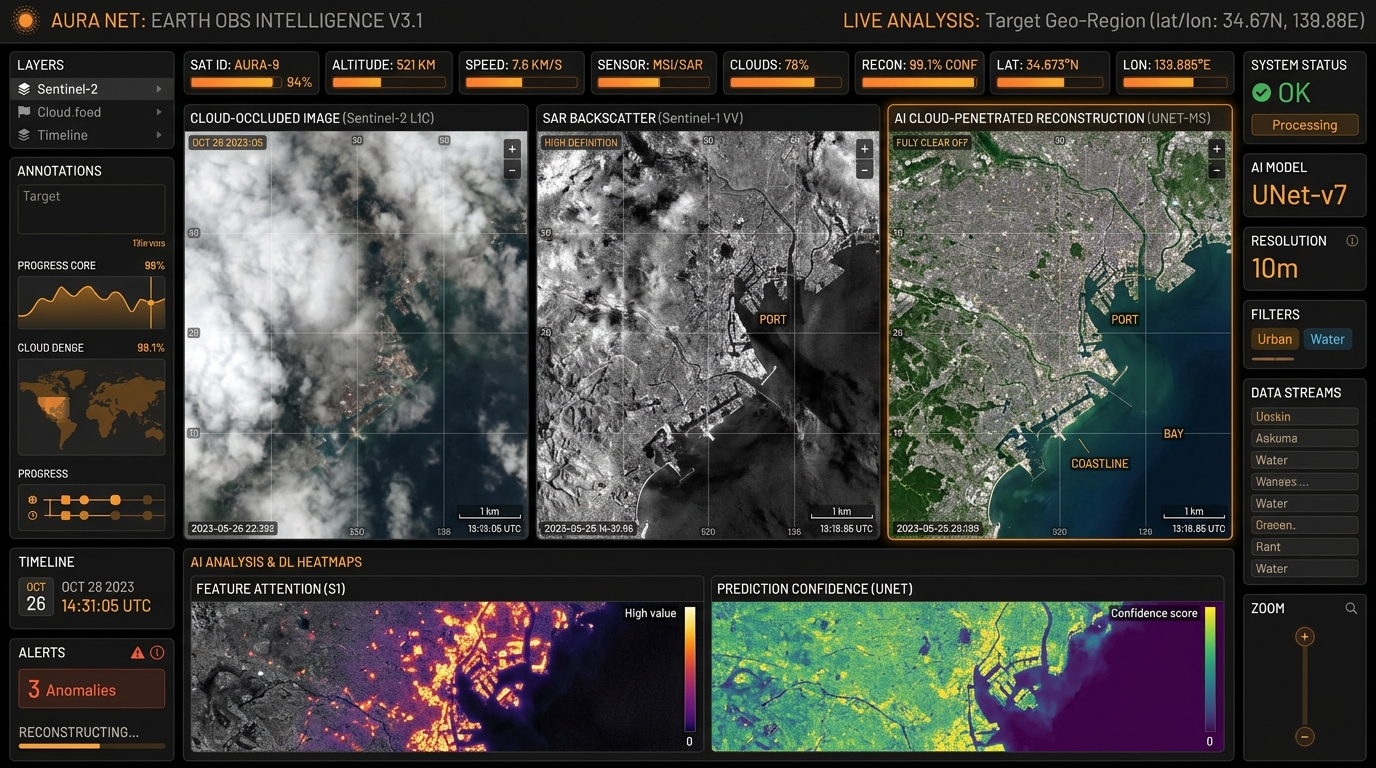Click the minus button on Zoom slider
Image resolution: width=1376 pixels, height=768 pixels.
pyautogui.click(x=1304, y=737)
